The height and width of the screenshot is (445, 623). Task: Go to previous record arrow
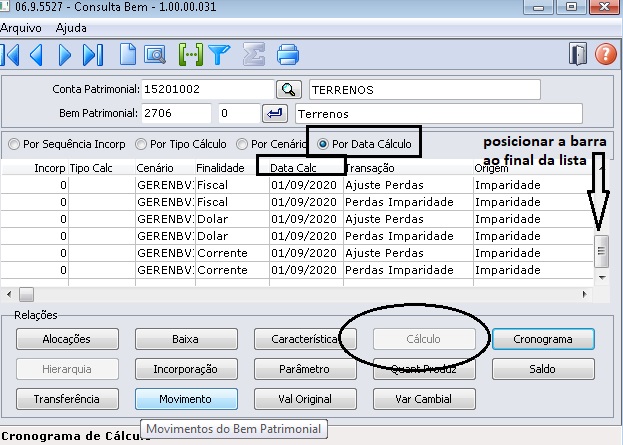[37, 55]
